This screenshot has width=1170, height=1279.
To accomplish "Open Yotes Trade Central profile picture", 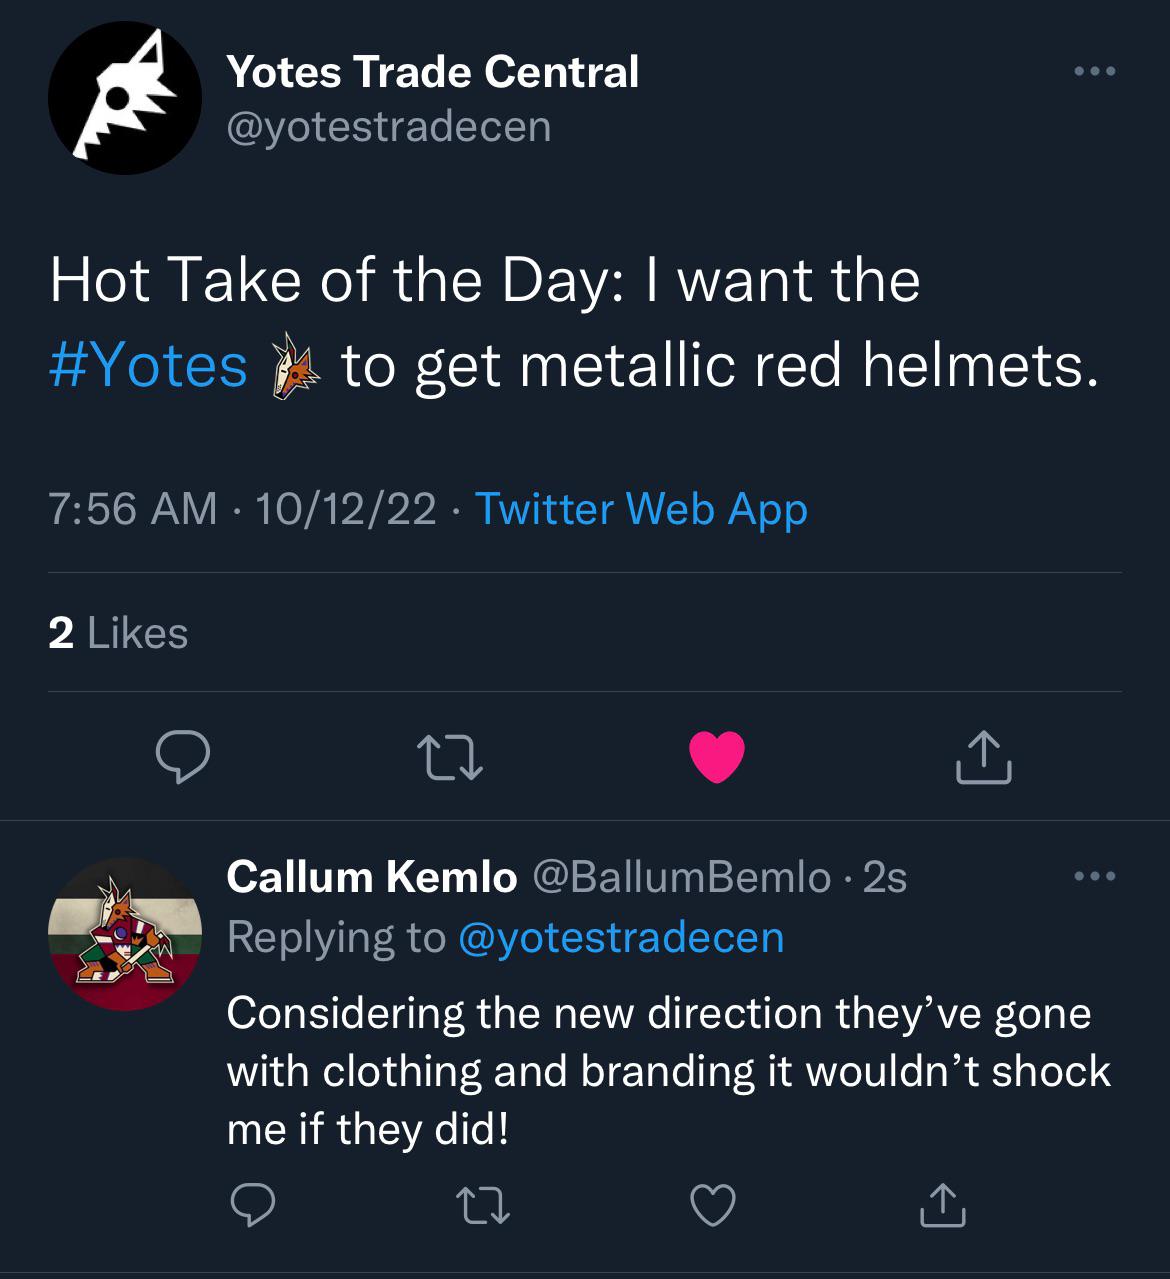I will (125, 98).
